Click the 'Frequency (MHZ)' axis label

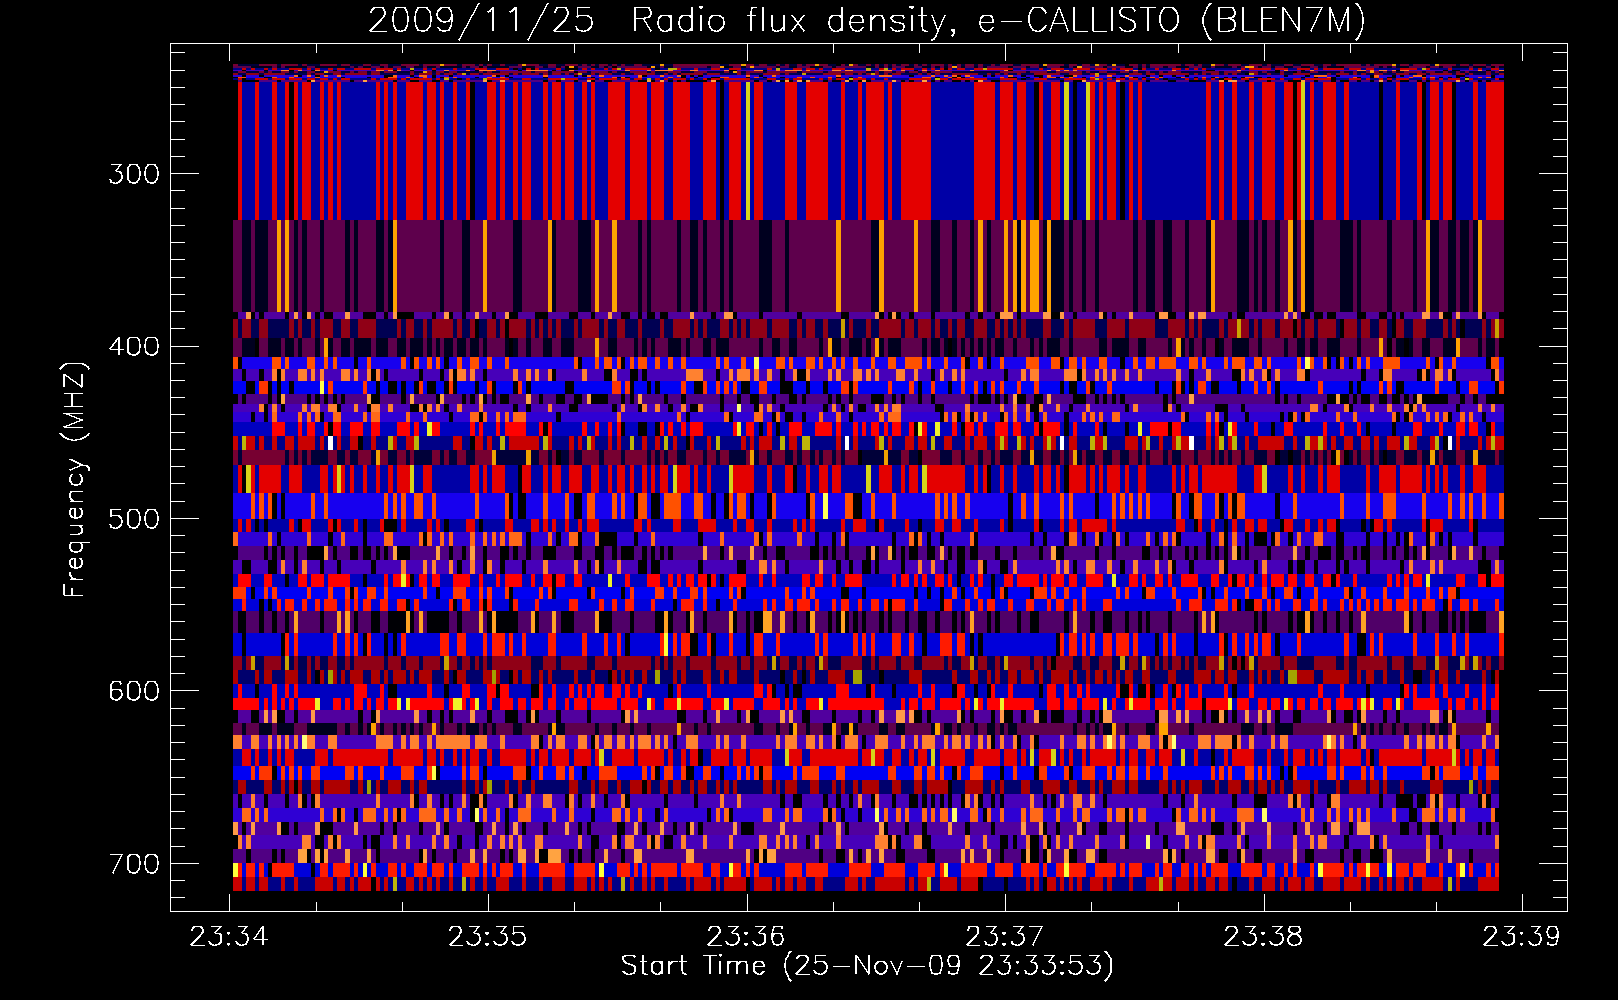[x=75, y=479]
